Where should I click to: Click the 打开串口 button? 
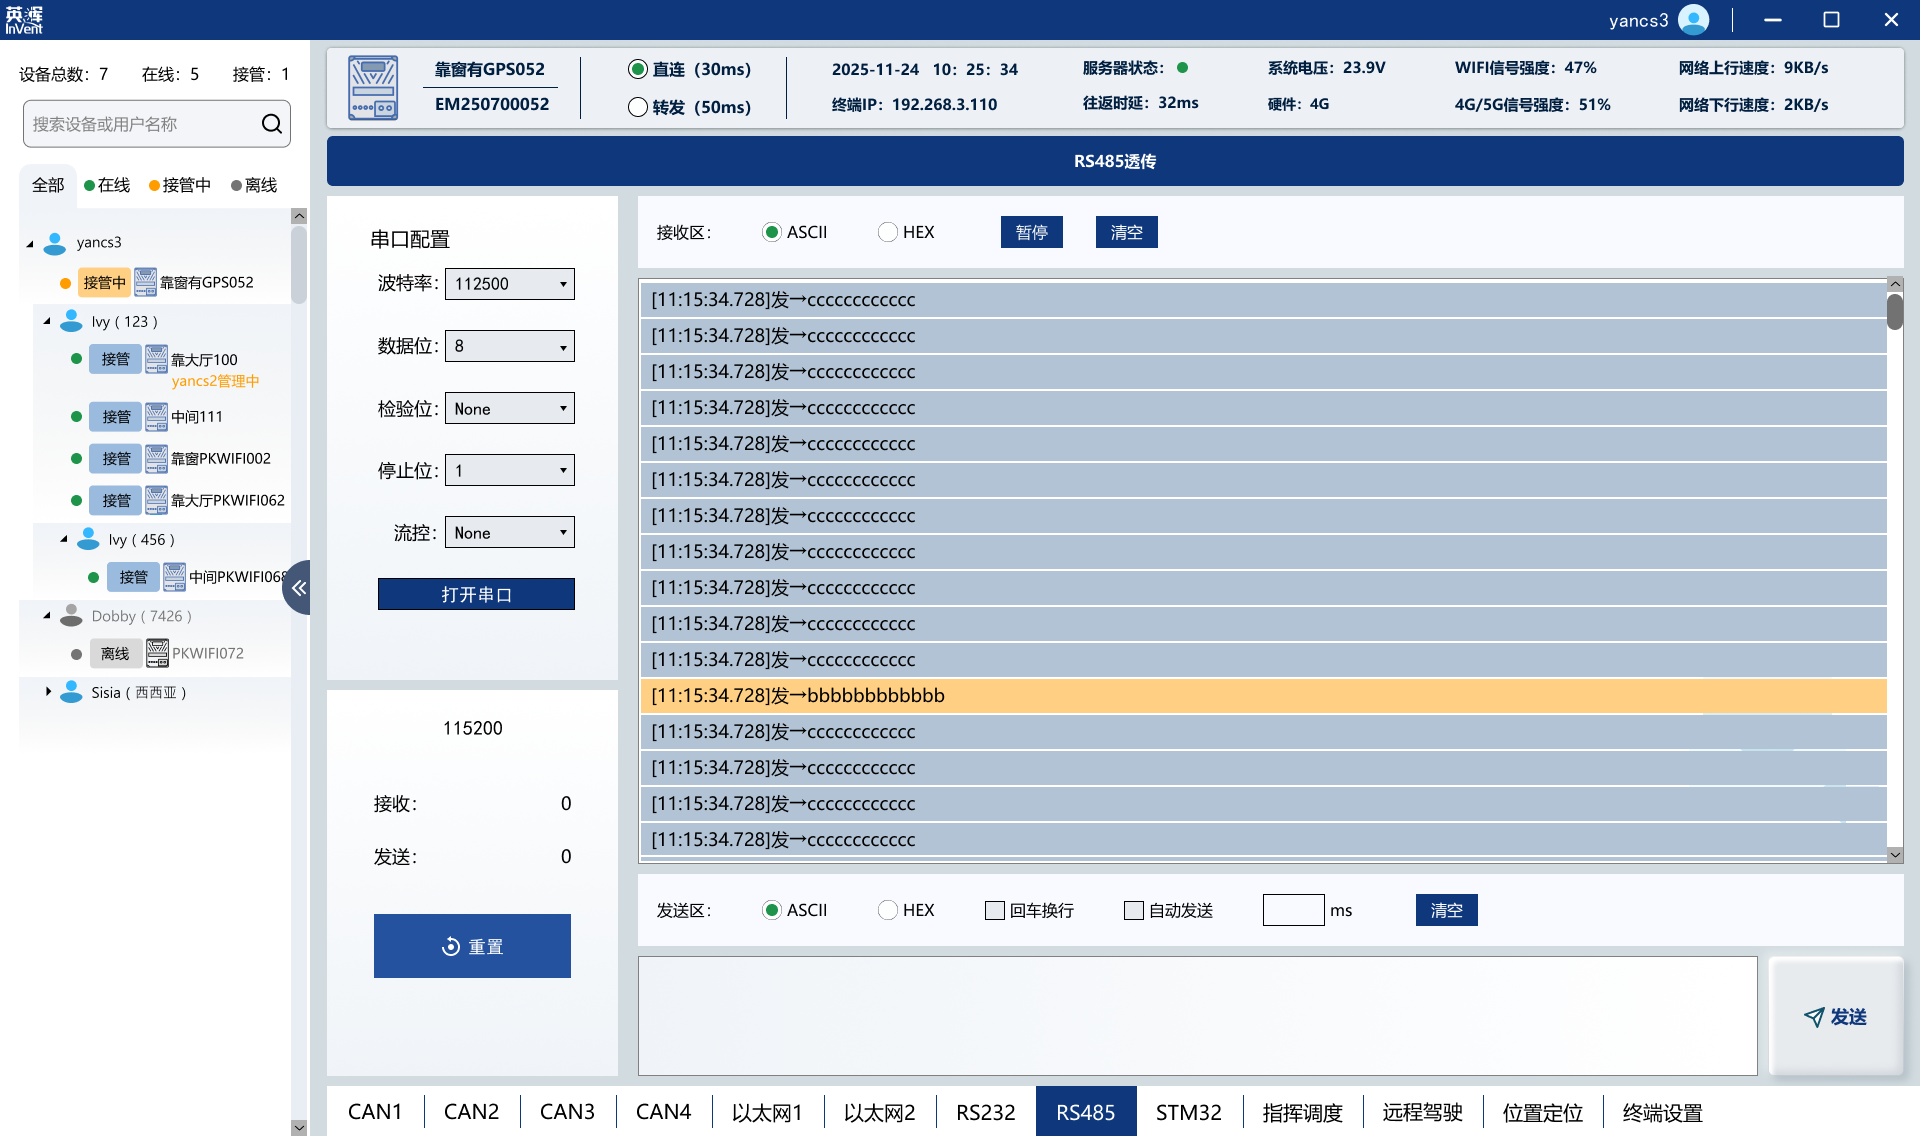476,594
